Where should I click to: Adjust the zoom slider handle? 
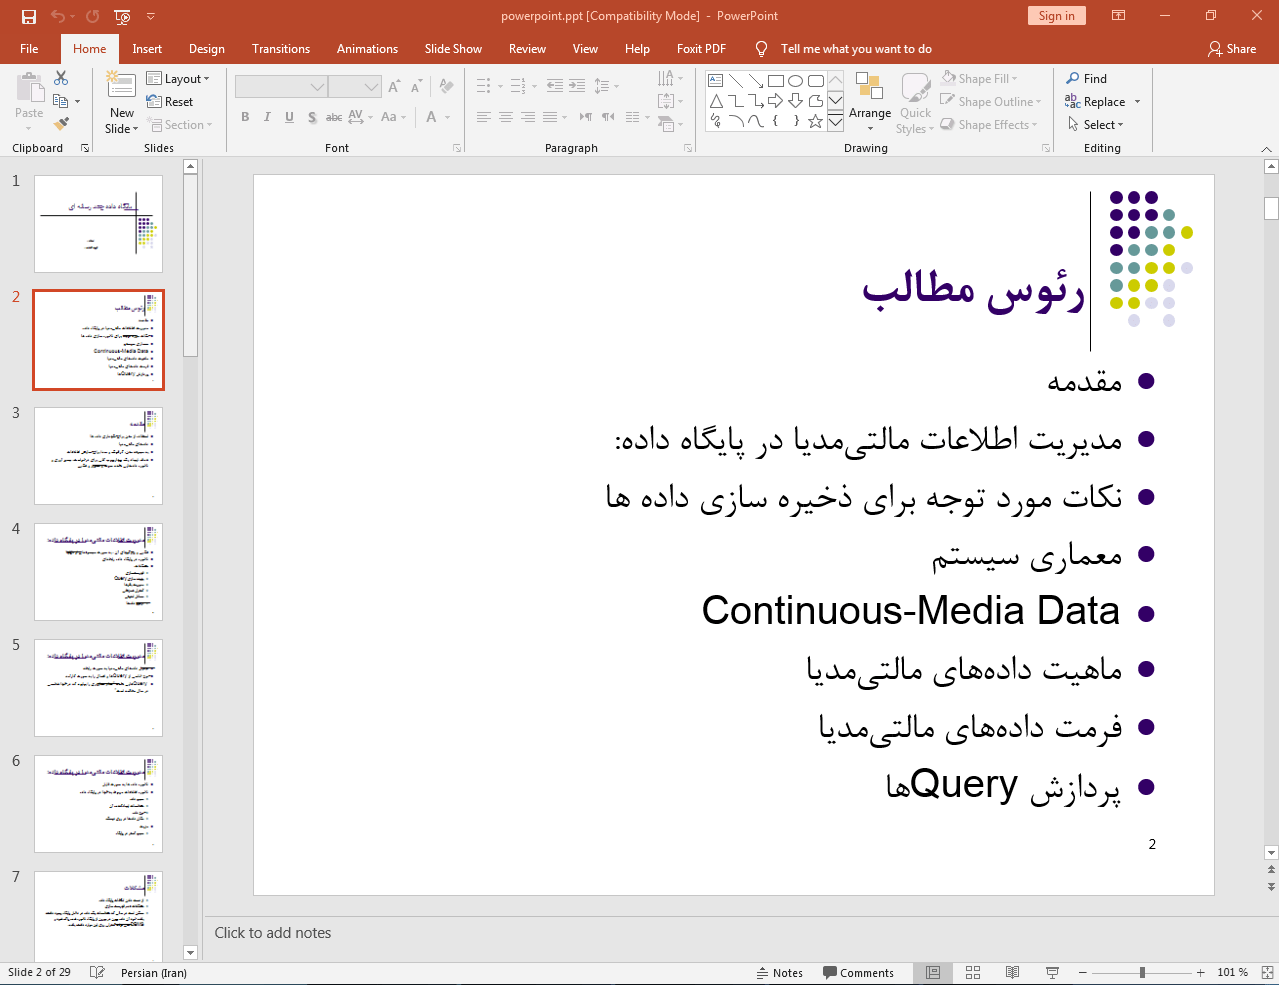[1142, 972]
